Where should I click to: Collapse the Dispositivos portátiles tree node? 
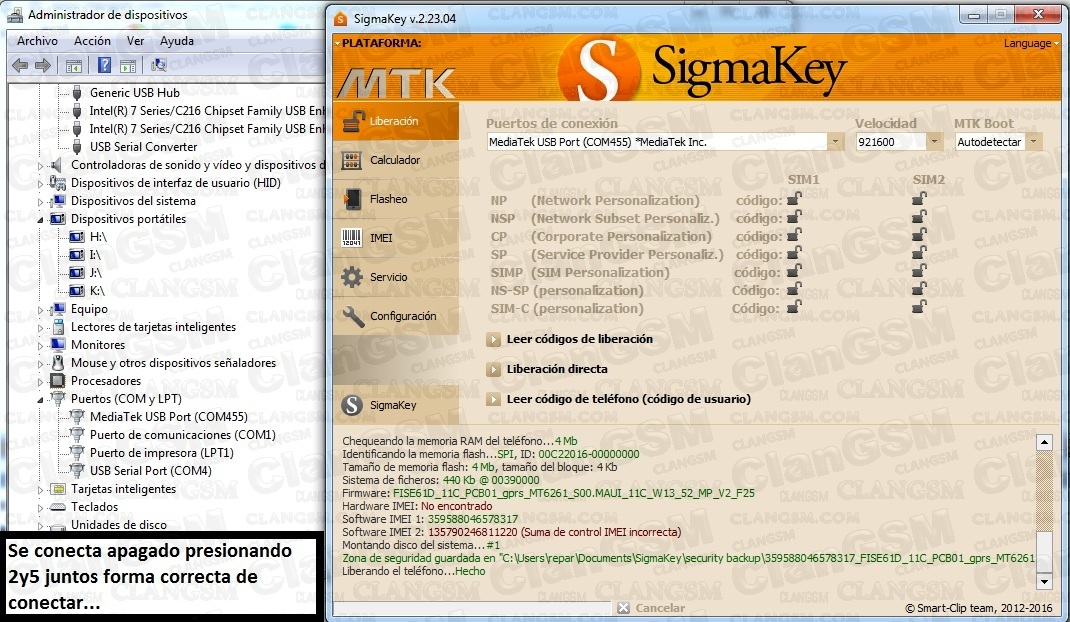coord(40,219)
